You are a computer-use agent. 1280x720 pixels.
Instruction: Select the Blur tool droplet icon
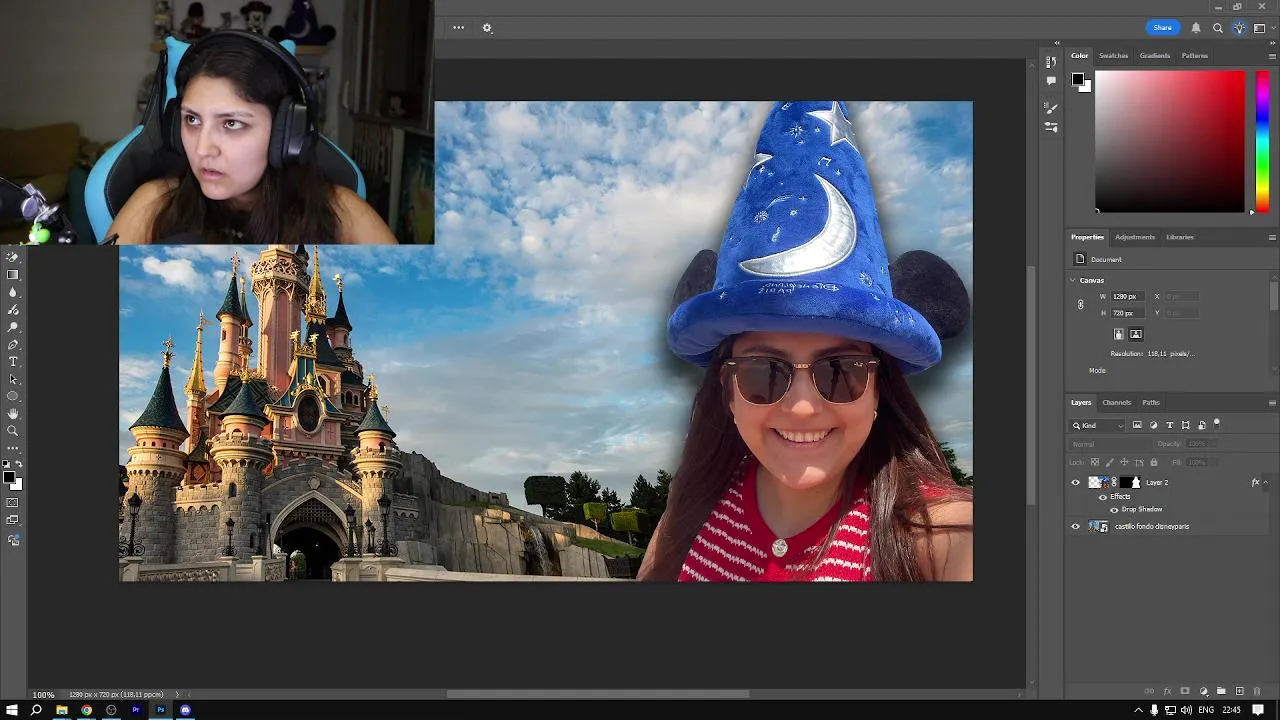tap(13, 292)
